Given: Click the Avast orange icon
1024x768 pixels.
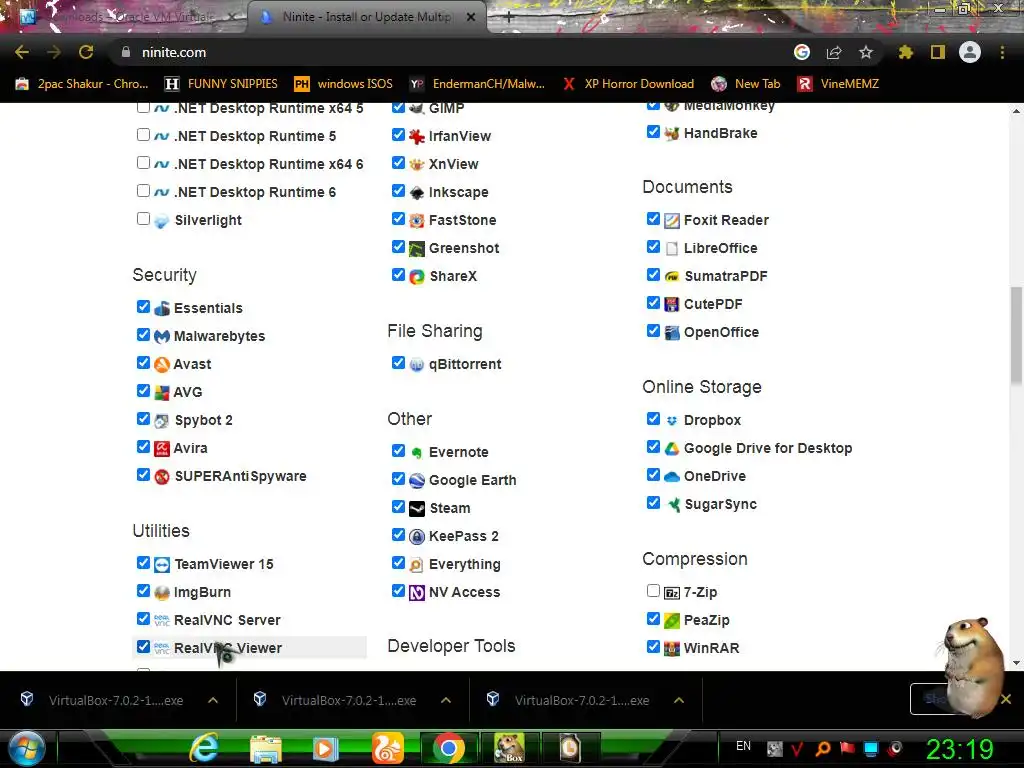Looking at the screenshot, I should click(162, 364).
